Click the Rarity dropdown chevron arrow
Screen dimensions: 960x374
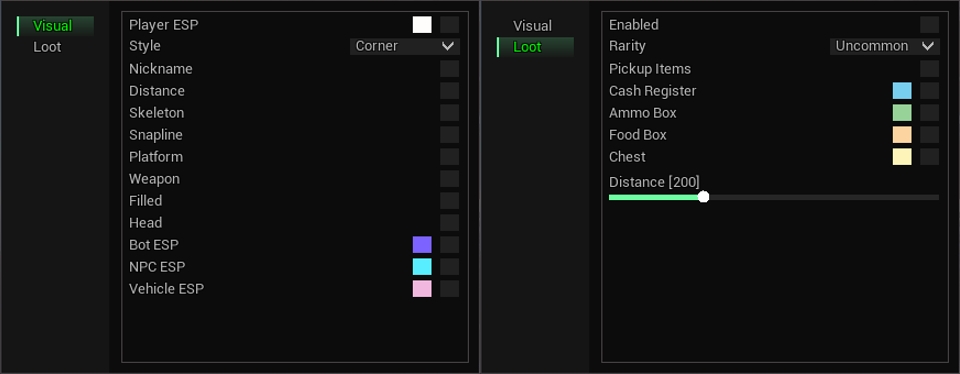pos(928,46)
